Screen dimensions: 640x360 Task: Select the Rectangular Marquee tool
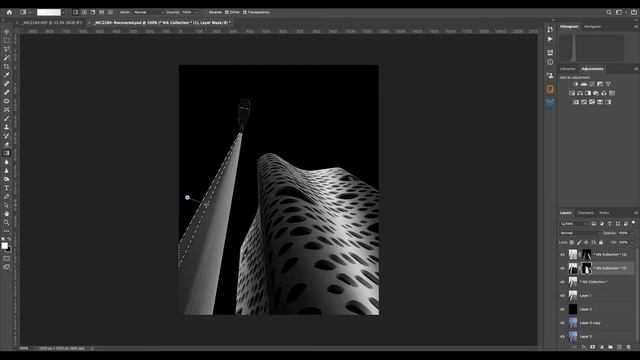tap(7, 40)
